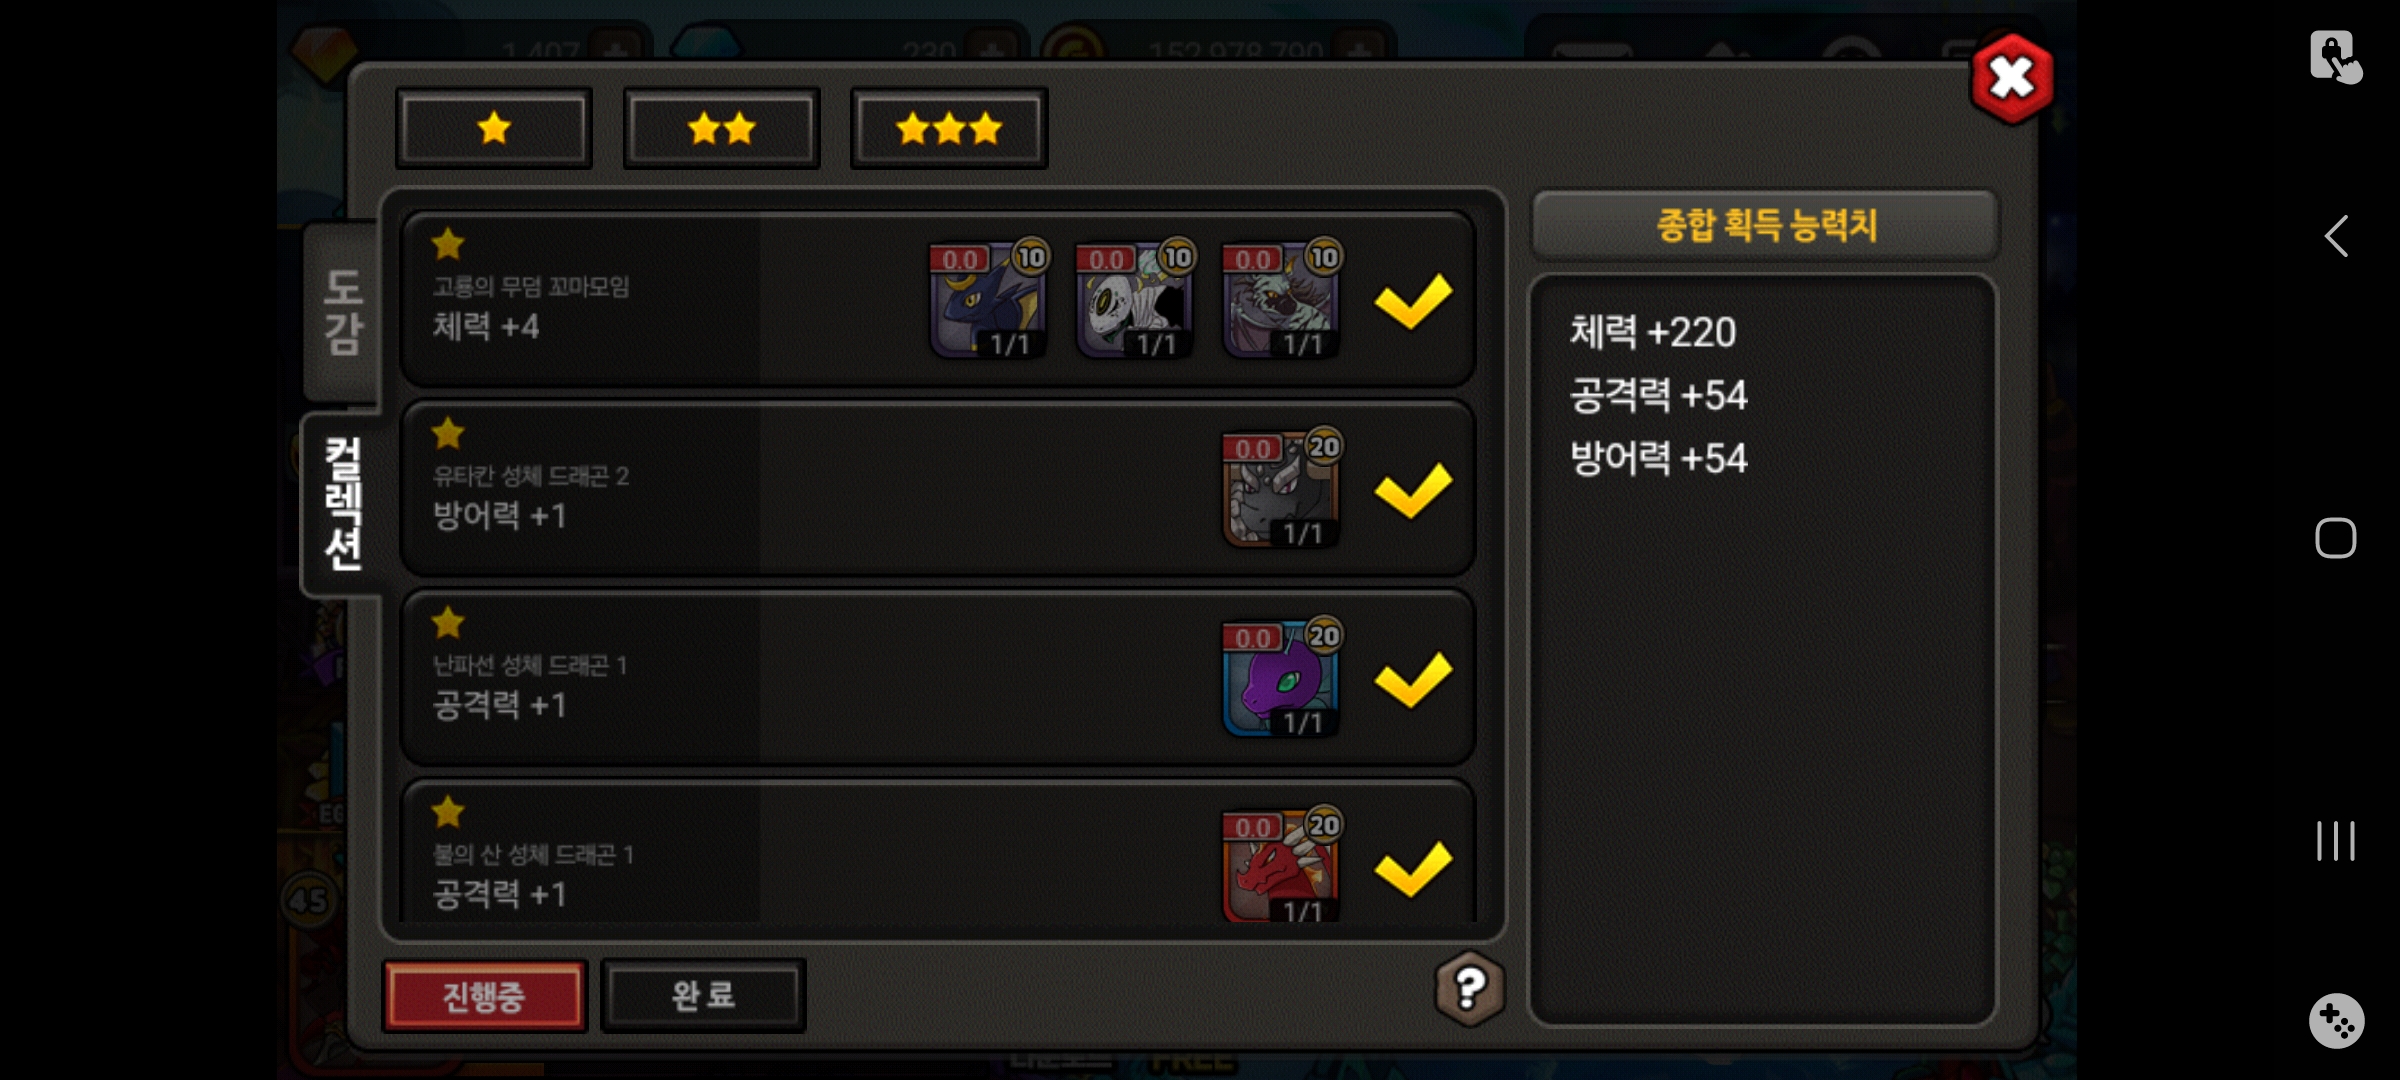Tap the 종합 획득 능력치 header
Image resolution: width=2400 pixels, height=1080 pixels.
[1766, 224]
